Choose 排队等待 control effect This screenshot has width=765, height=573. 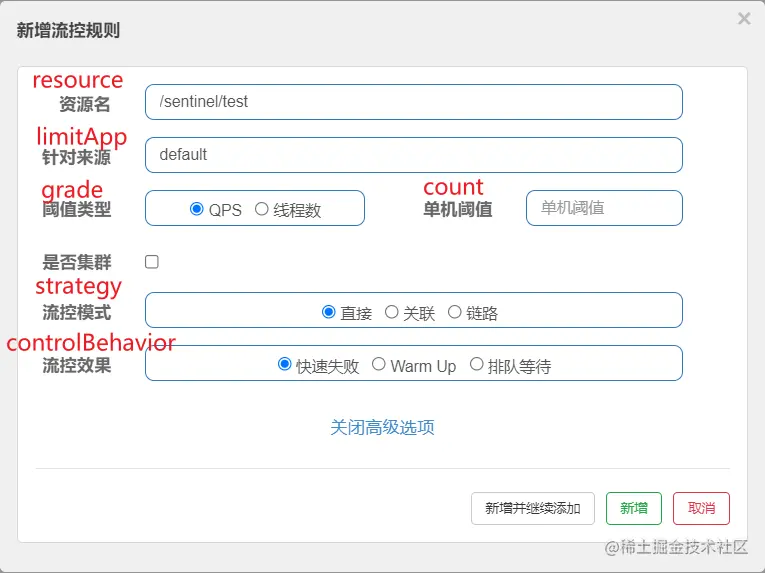tap(476, 364)
